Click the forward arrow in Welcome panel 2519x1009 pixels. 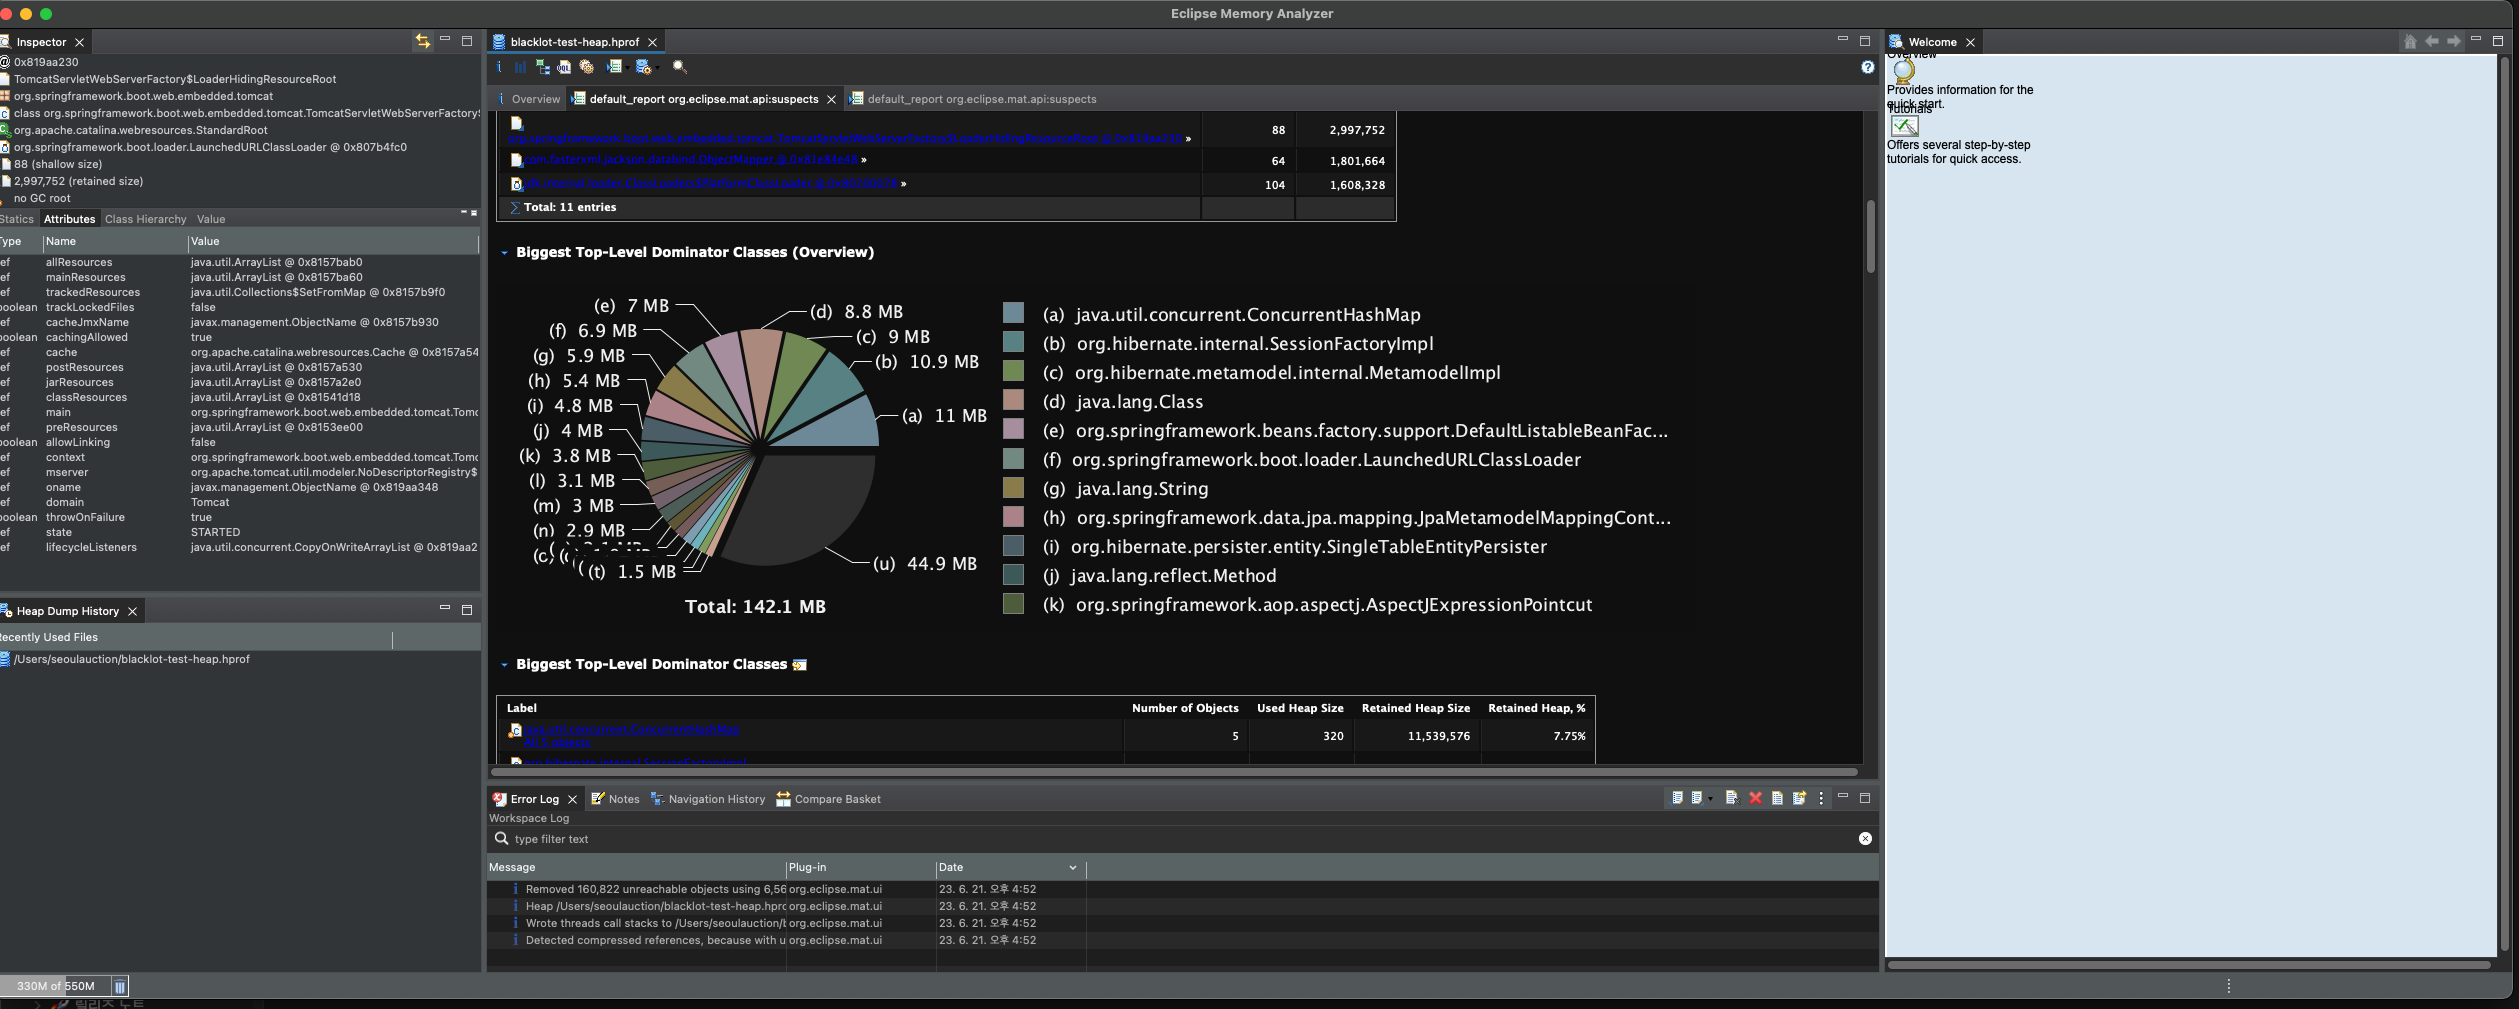click(x=2454, y=42)
